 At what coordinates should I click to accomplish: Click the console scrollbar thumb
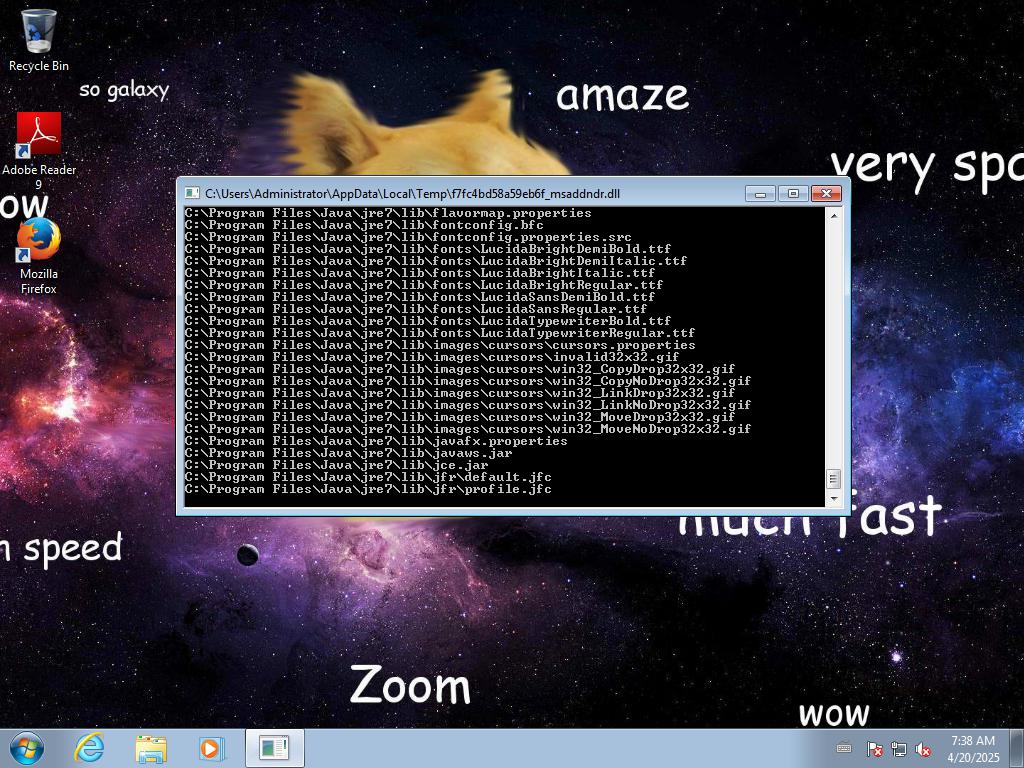tap(833, 479)
